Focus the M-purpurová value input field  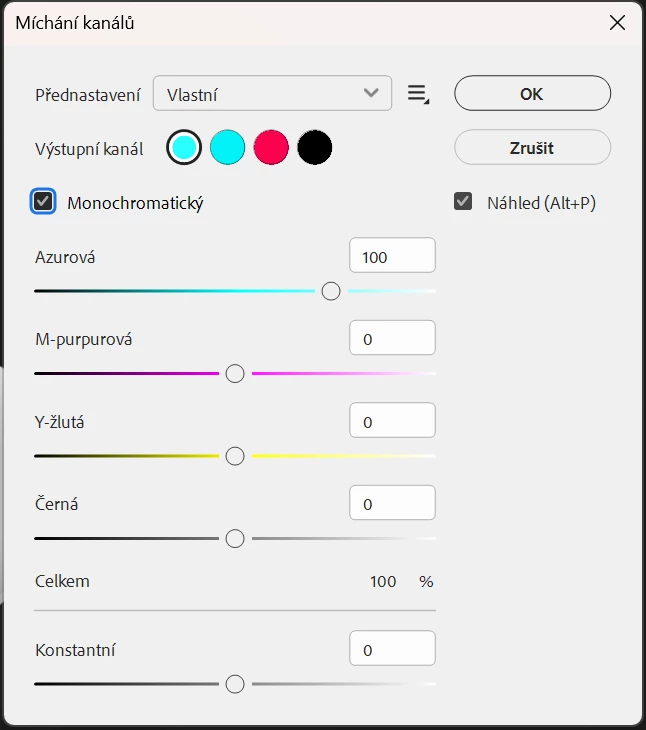click(x=392, y=338)
